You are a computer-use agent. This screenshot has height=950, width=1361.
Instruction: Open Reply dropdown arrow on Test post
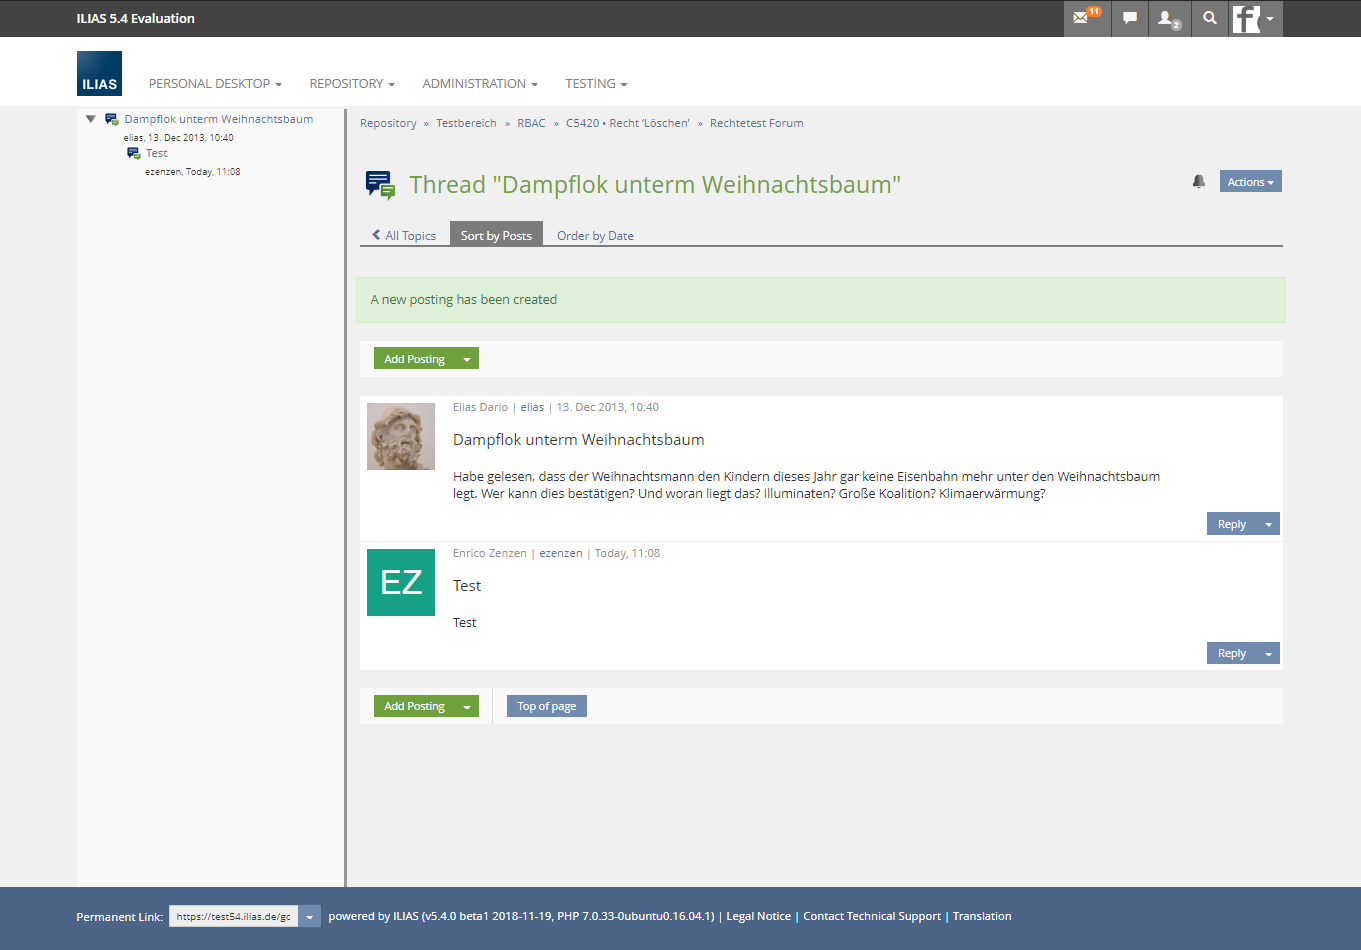[x=1268, y=654]
